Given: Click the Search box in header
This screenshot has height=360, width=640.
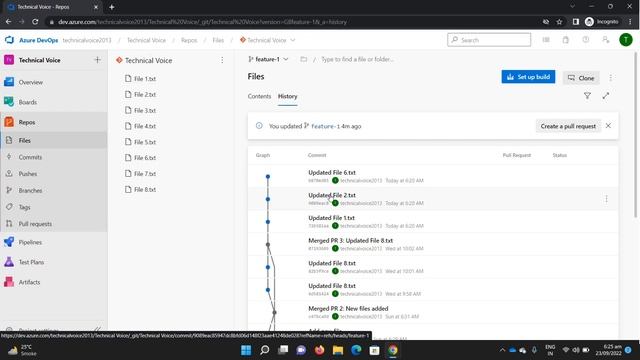Looking at the screenshot, I should coord(489,40).
